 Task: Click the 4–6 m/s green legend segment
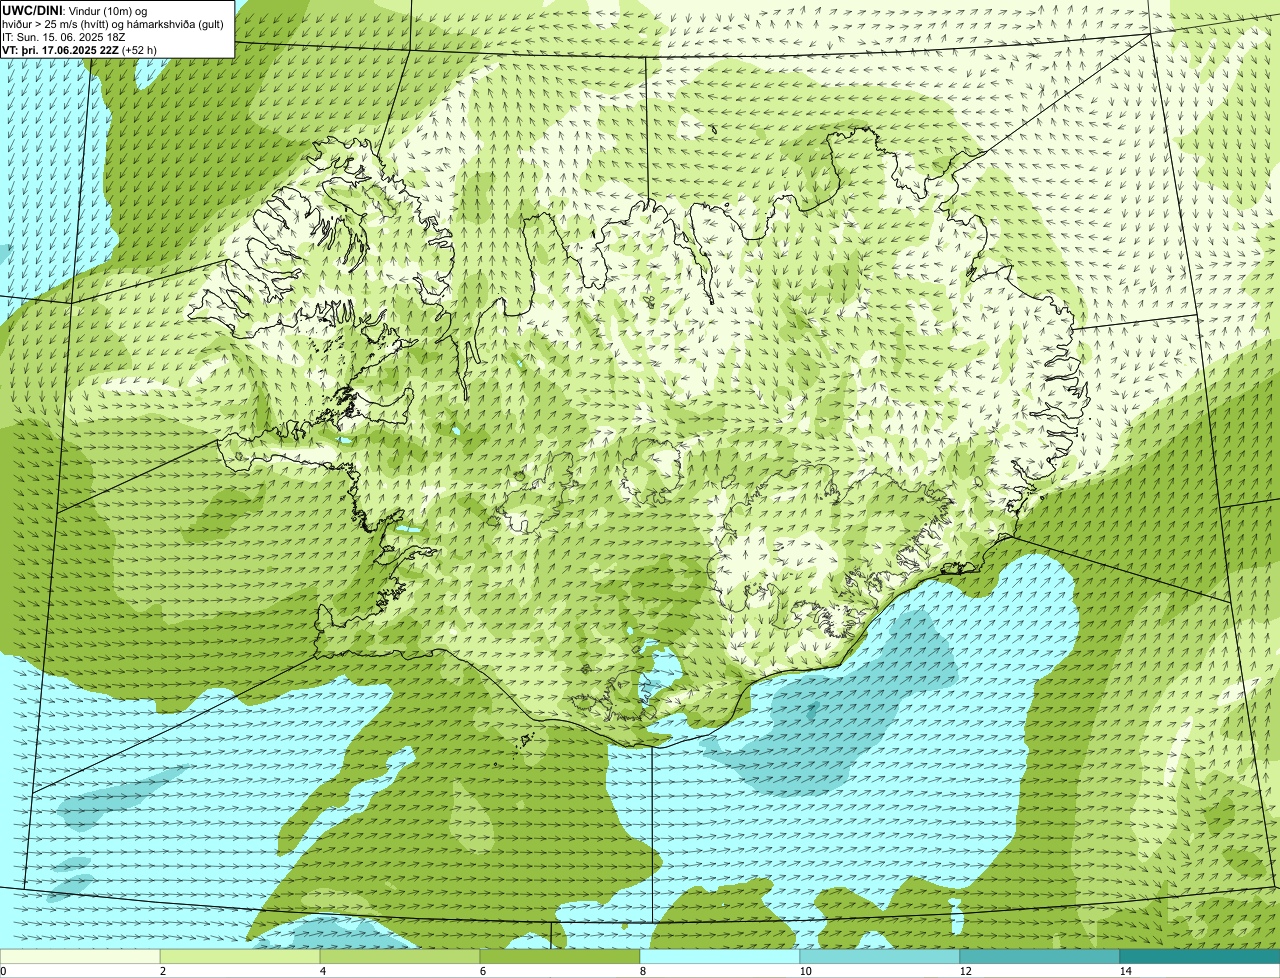click(400, 956)
